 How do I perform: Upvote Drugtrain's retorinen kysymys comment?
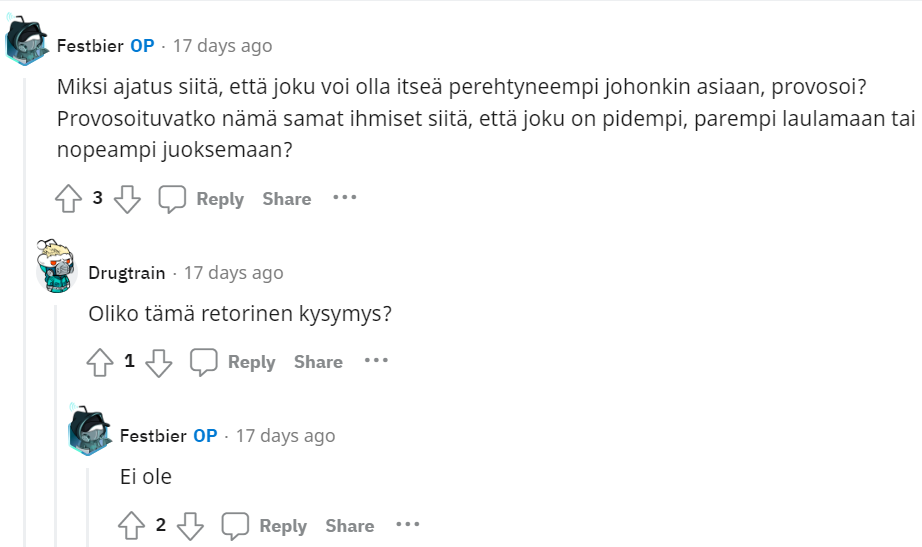[100, 362]
